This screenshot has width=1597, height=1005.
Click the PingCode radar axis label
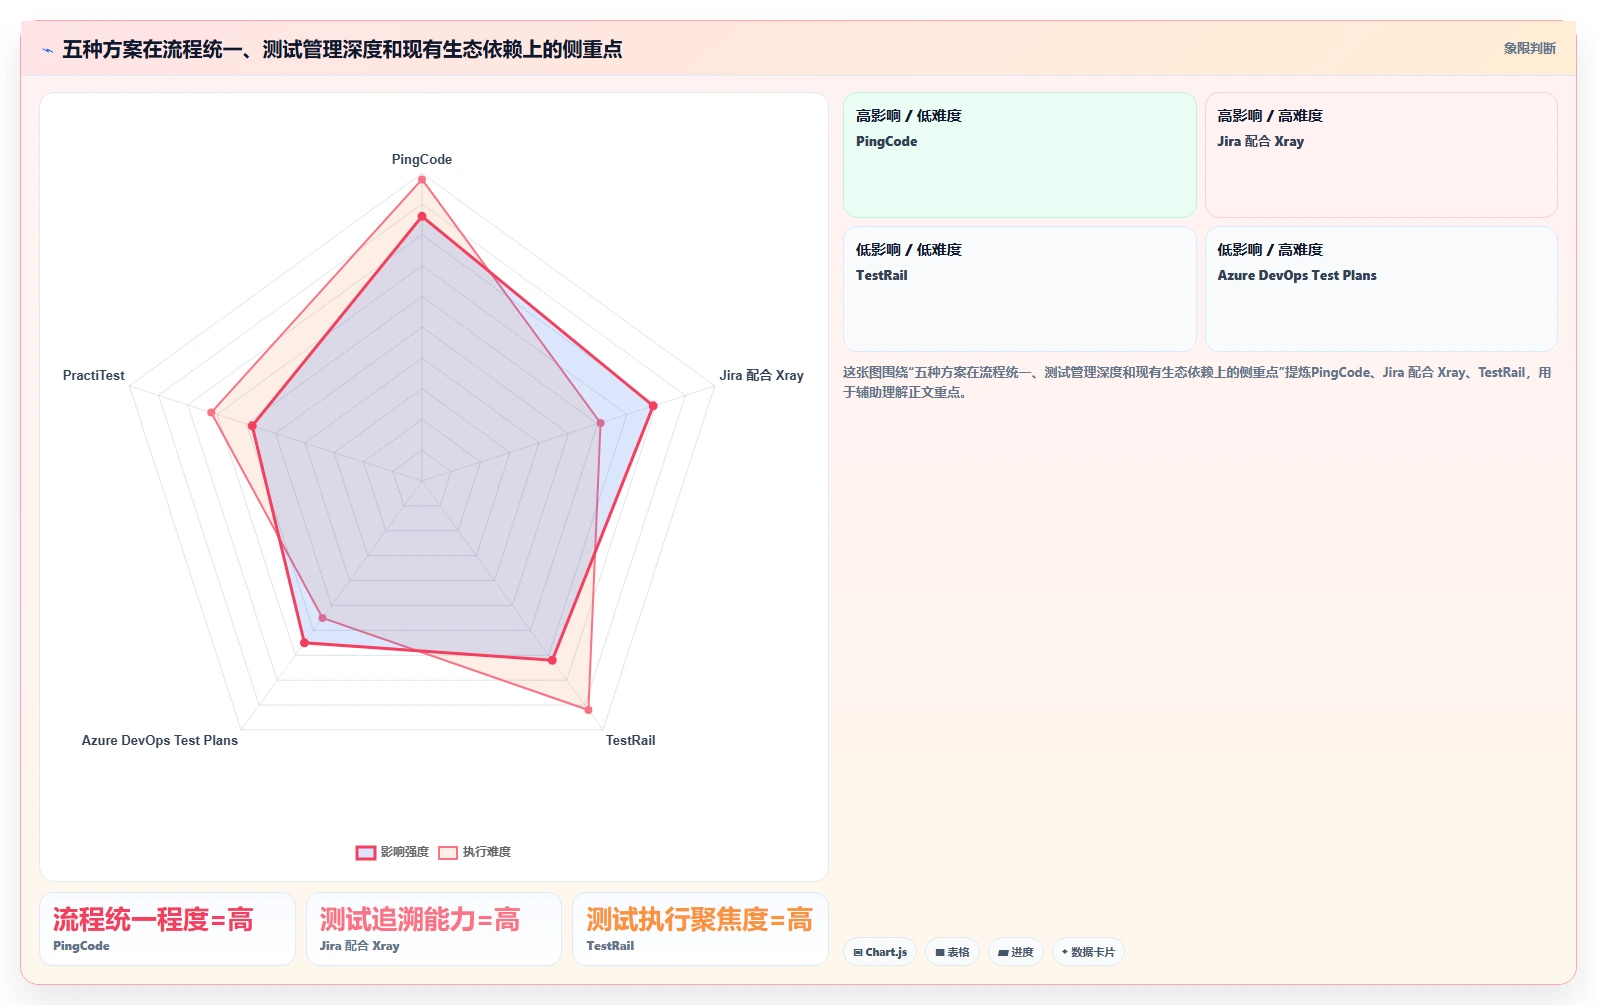(x=422, y=159)
